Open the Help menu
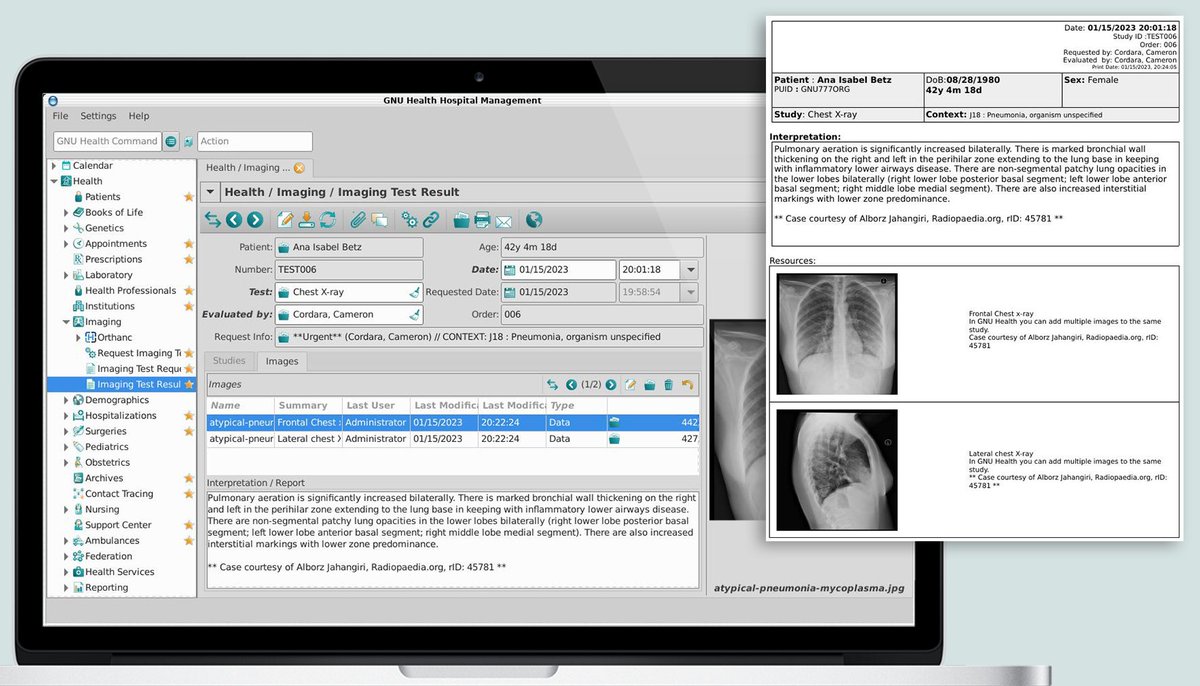The image size is (1200, 686). pyautogui.click(x=139, y=116)
